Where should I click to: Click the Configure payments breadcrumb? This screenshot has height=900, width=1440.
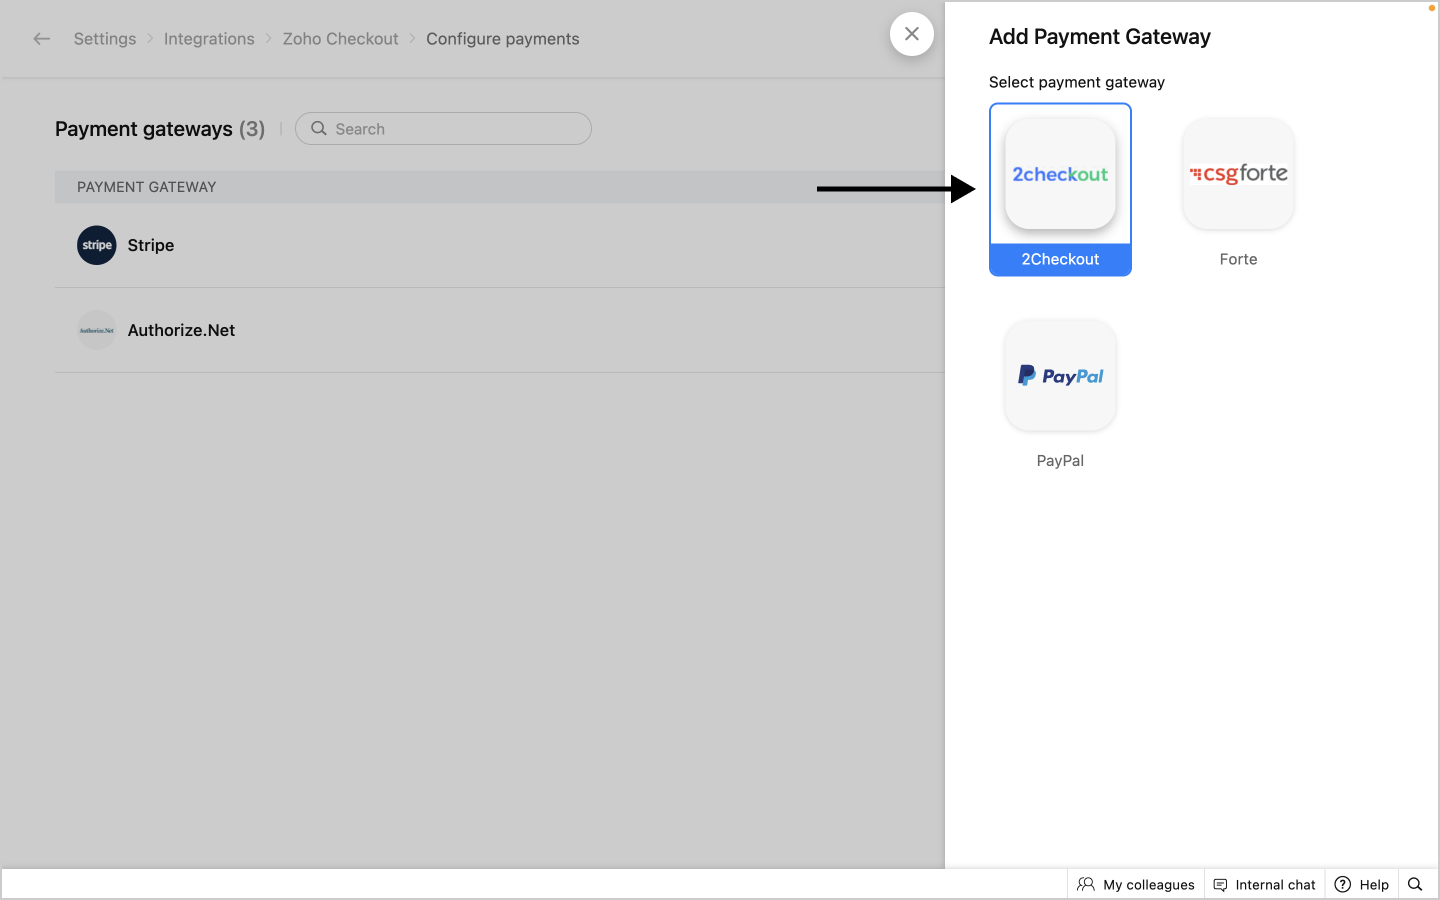point(503,39)
